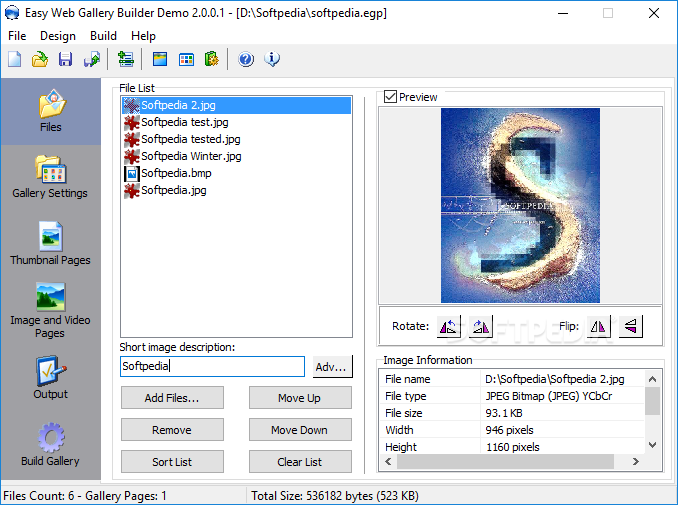Viewport: 678px width, 505px height.
Task: Open advanced description with Adv... button
Action: coord(332,367)
